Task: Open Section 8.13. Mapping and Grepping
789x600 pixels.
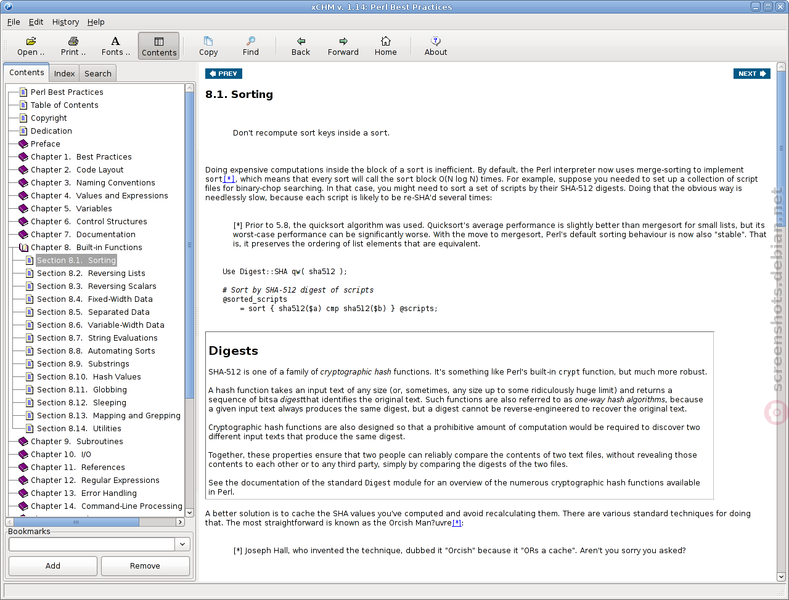Action: 109,415
